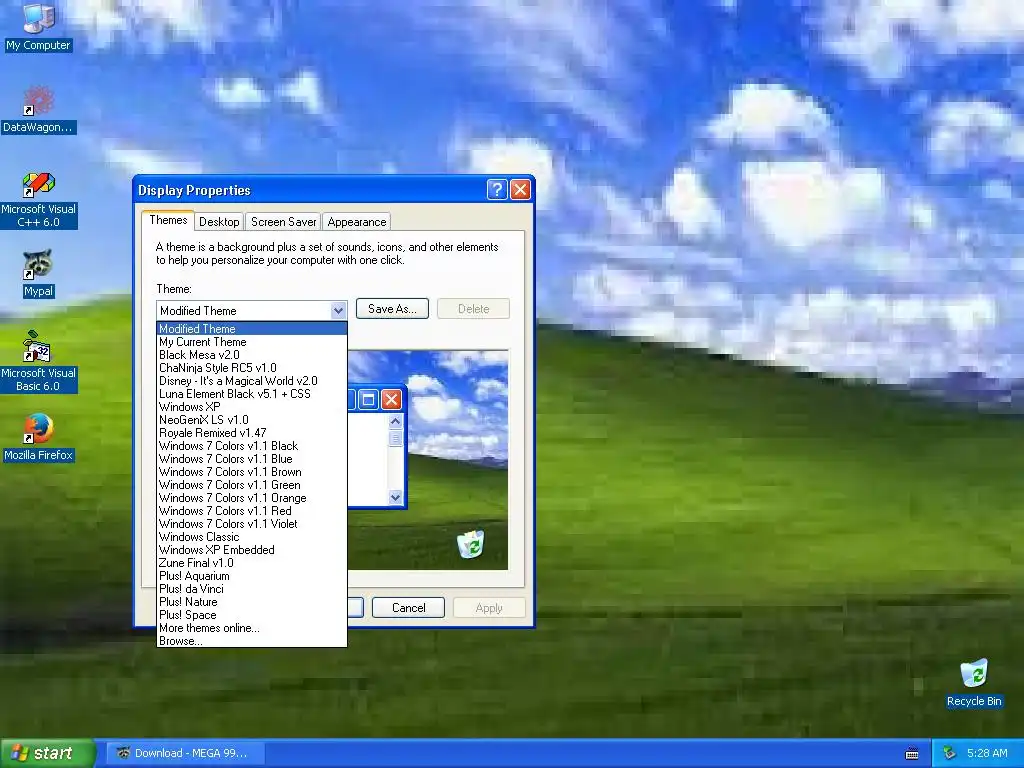Select Royale Remixed v1.47 theme

click(x=251, y=433)
